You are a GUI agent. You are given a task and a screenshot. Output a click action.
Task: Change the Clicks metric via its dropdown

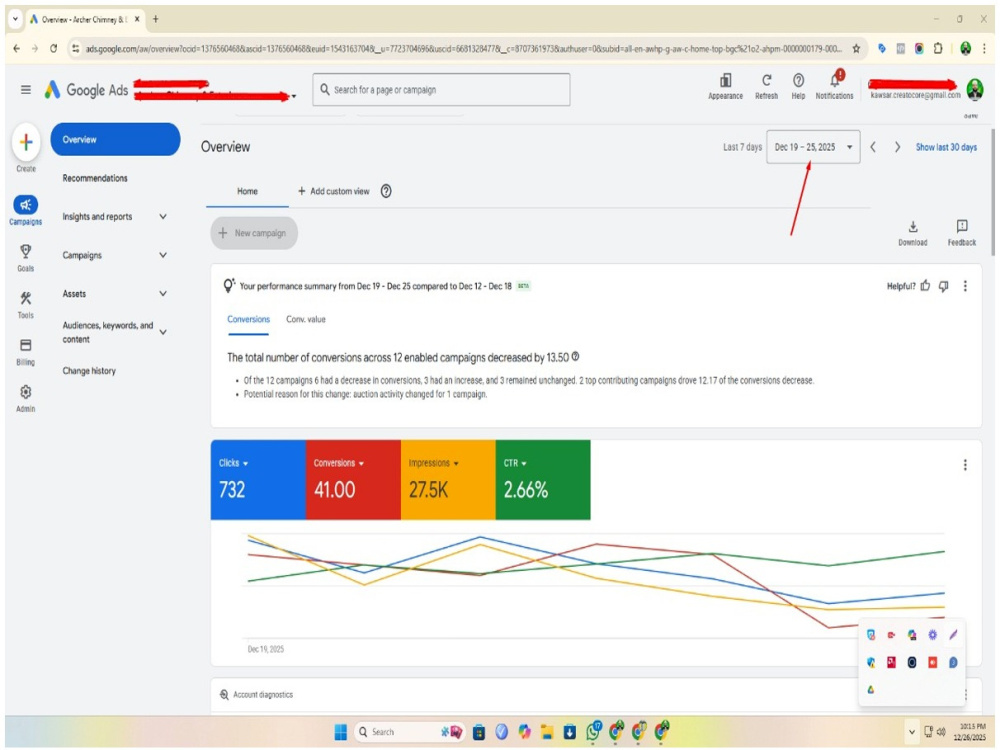(246, 464)
